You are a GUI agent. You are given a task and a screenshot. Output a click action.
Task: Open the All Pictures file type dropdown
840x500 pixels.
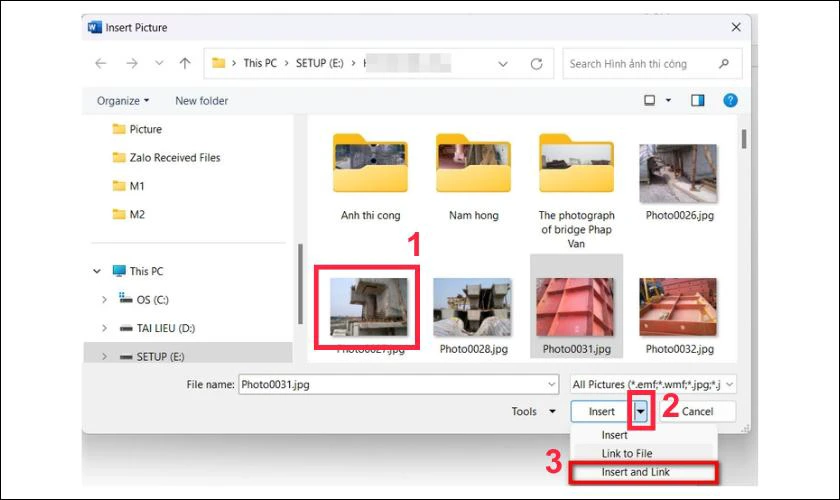(x=653, y=384)
